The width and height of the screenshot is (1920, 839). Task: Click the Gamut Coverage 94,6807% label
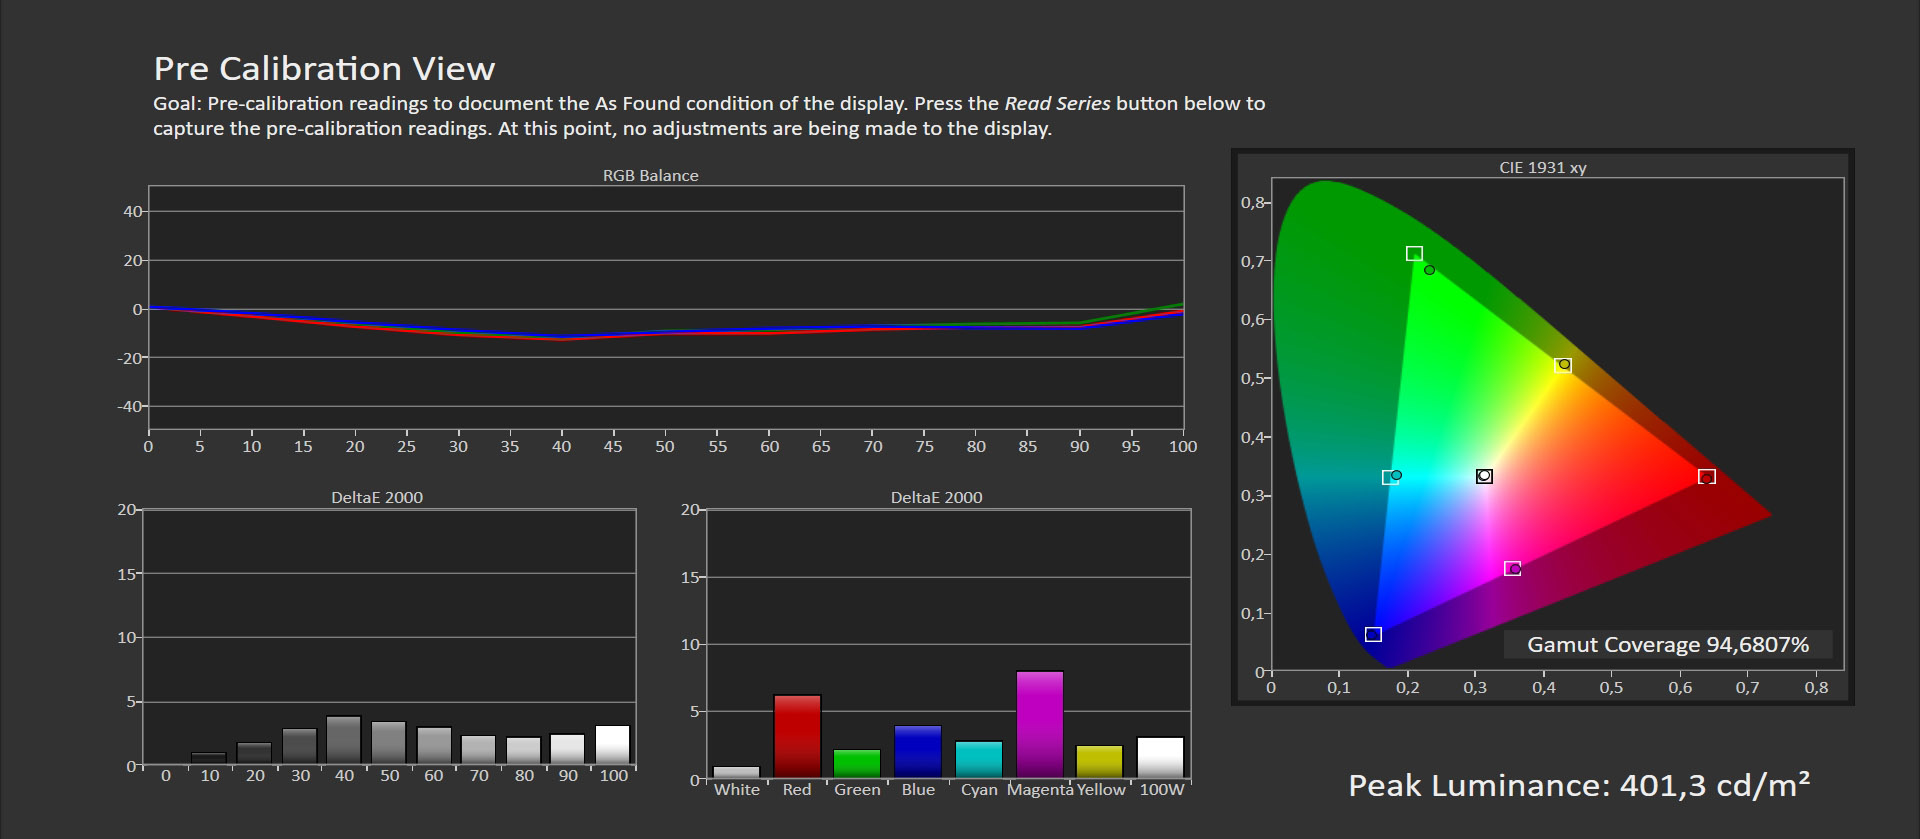point(1667,645)
